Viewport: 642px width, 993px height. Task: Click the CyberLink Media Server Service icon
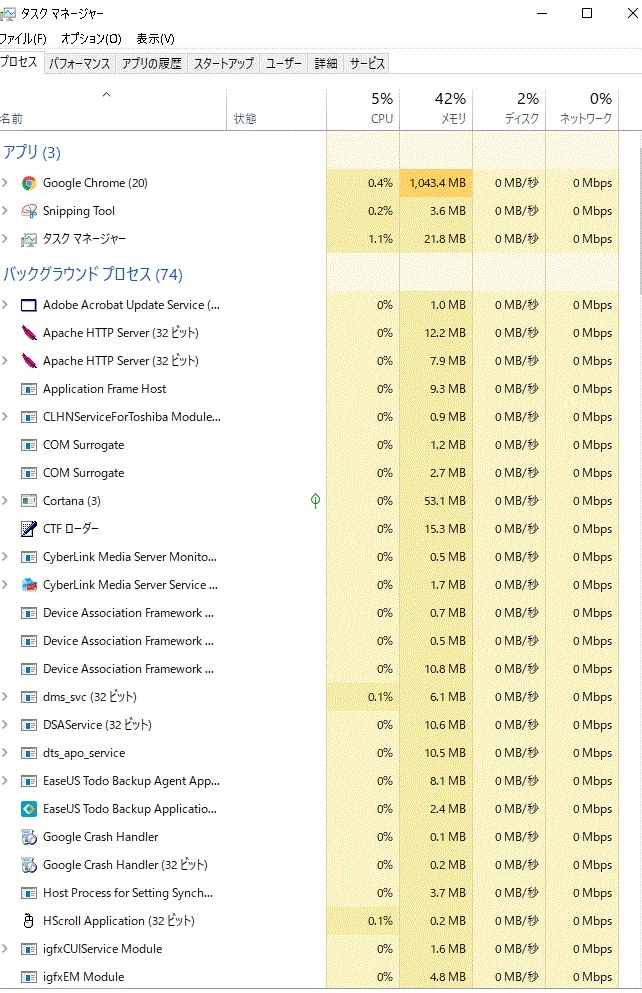click(x=29, y=585)
